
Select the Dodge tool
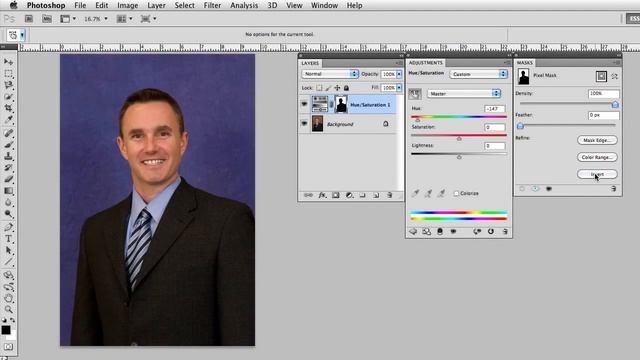pyautogui.click(x=8, y=213)
